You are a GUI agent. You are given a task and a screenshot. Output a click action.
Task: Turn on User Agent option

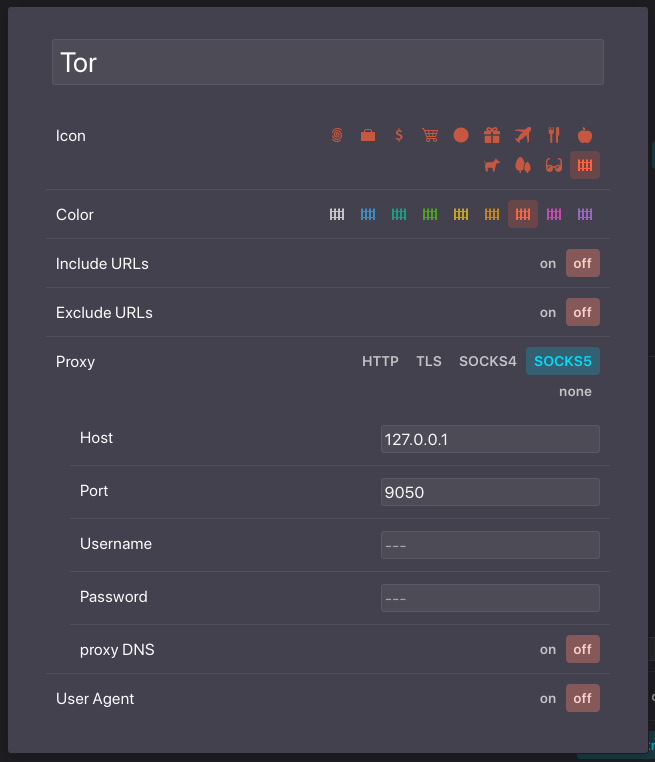pyautogui.click(x=548, y=698)
